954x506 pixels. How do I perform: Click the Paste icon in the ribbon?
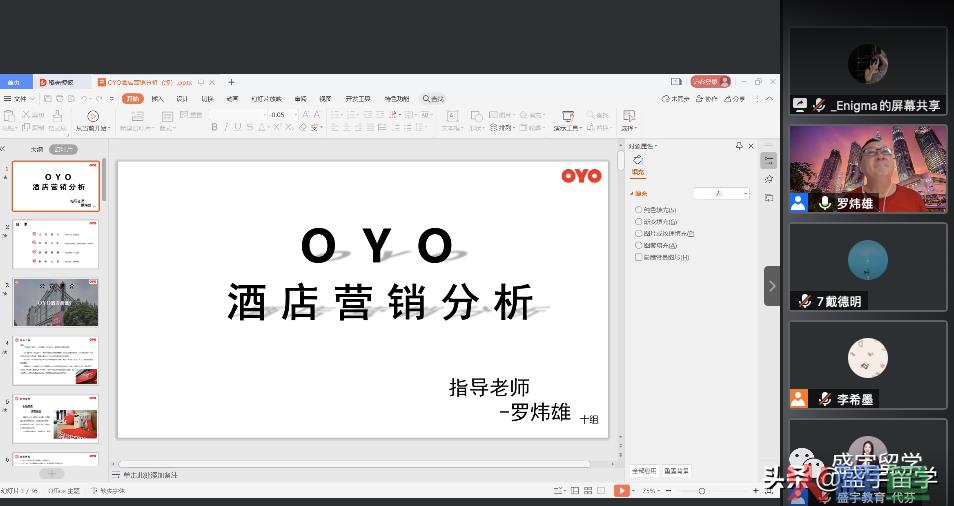pos(9,116)
